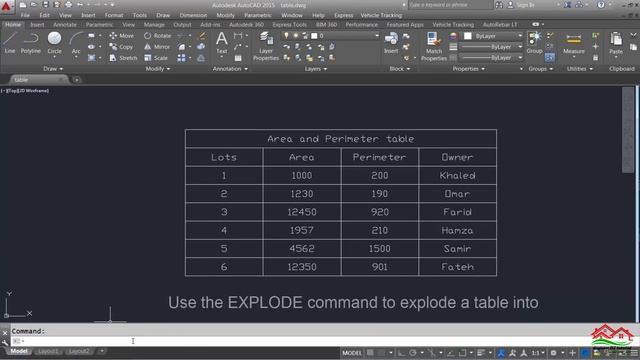Click the search keyword field
The width and height of the screenshot is (640, 360).
pyautogui.click(x=450, y=5)
